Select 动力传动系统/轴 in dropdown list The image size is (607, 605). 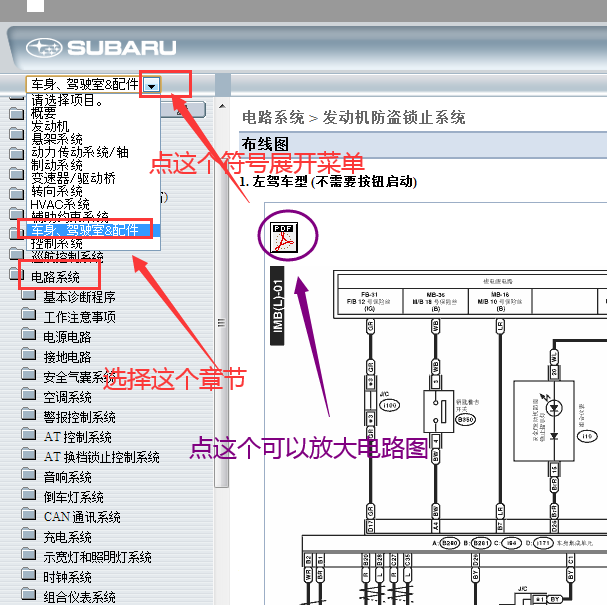79,152
